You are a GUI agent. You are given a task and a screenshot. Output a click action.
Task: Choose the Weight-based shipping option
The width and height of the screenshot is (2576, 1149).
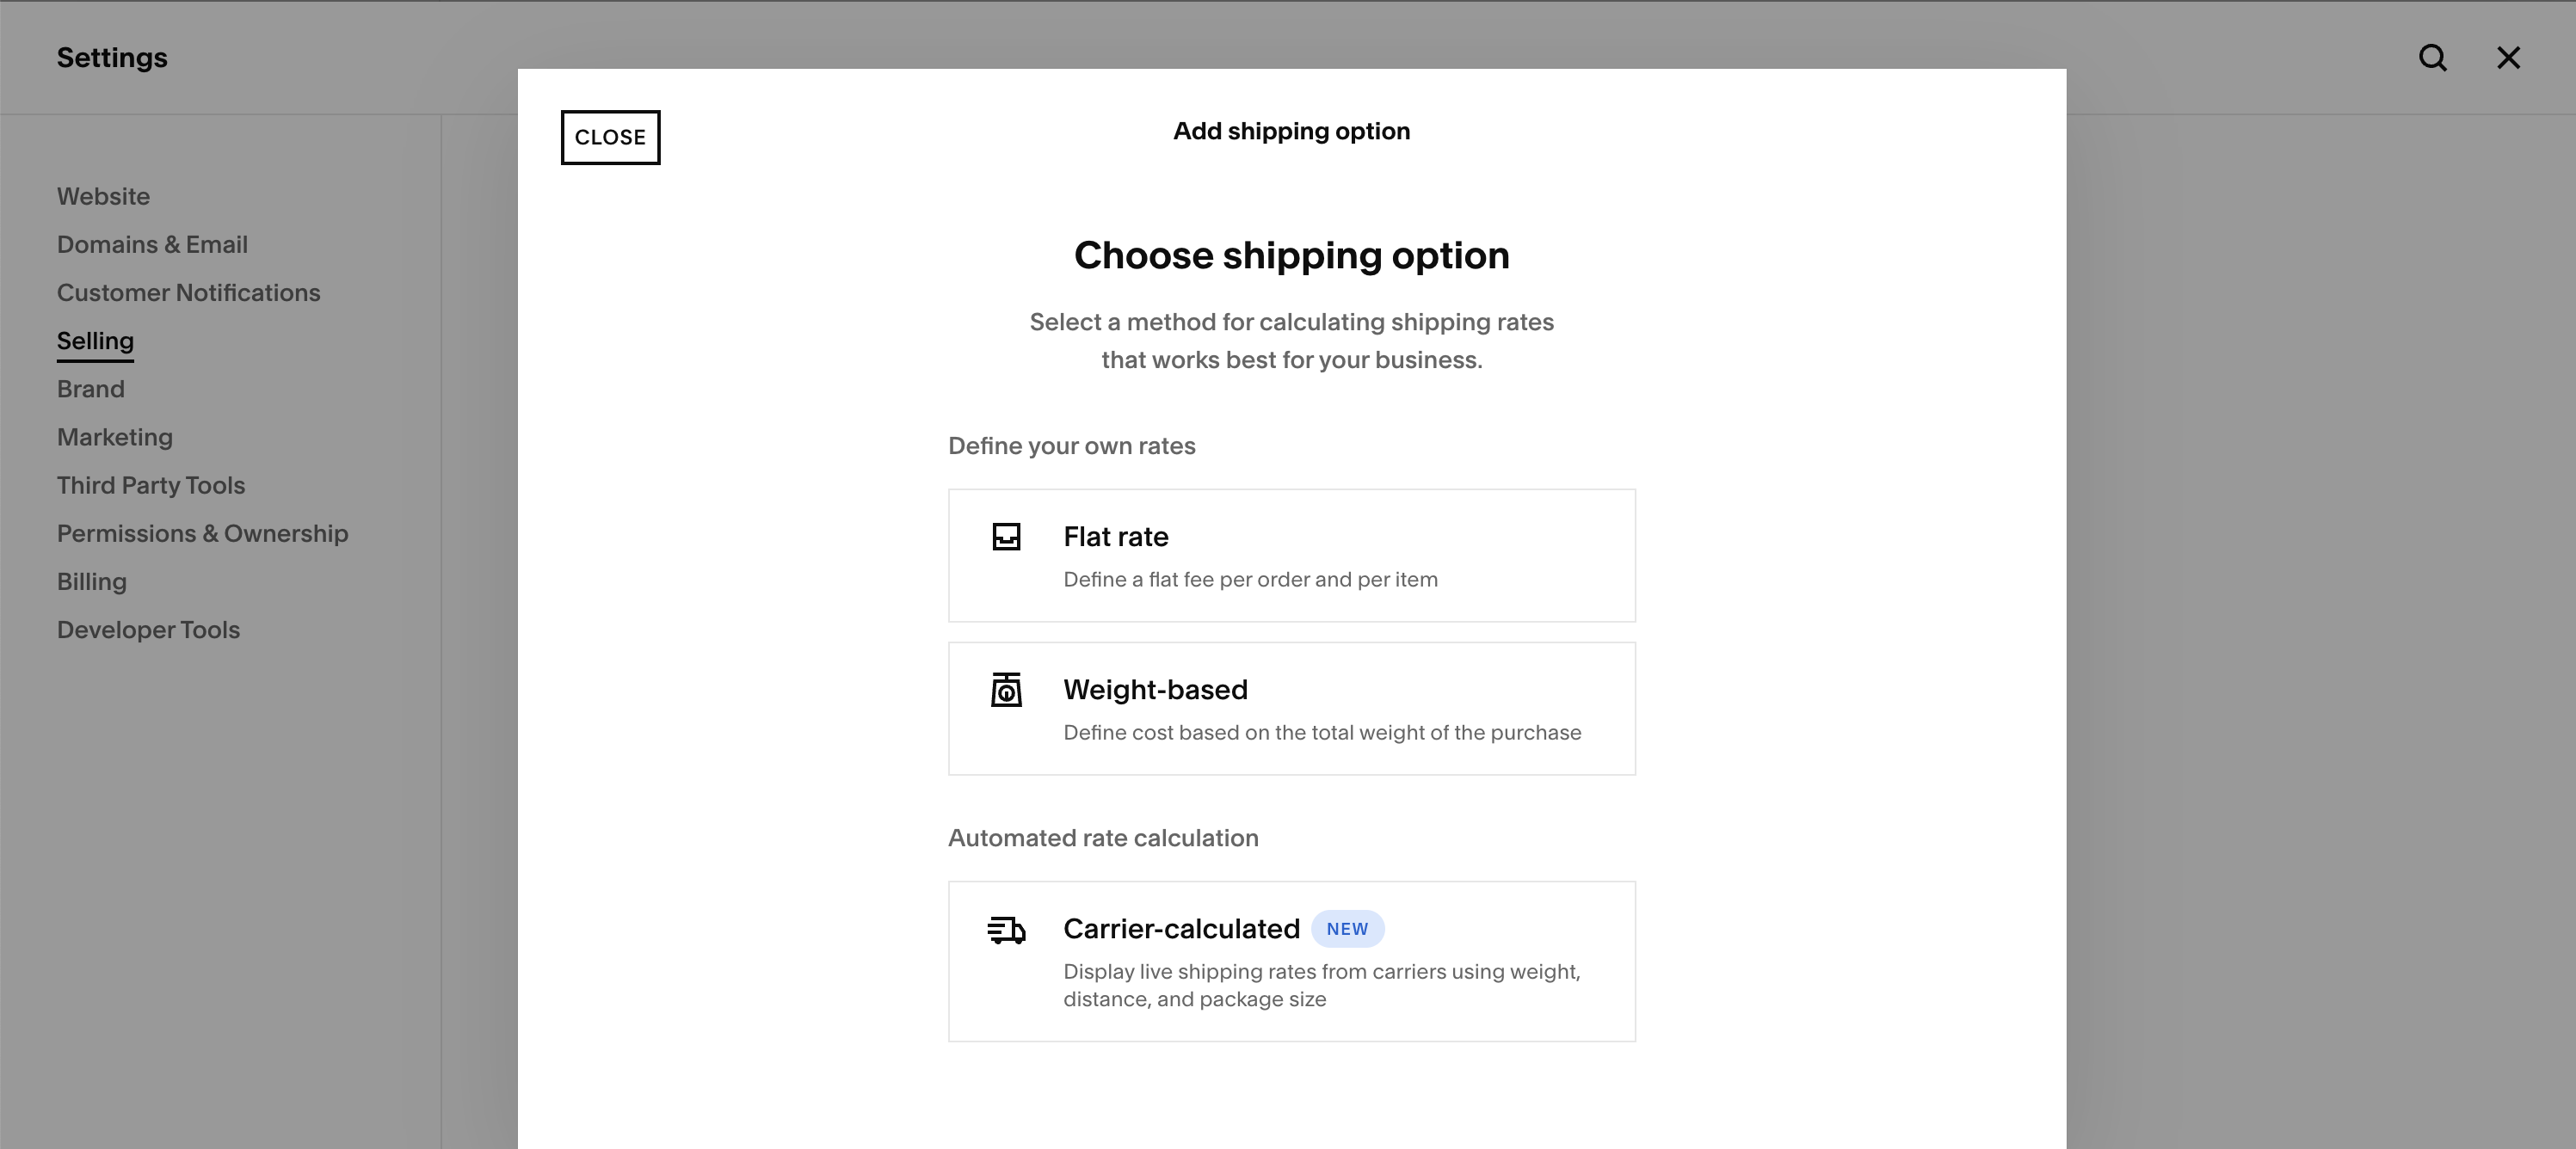coord(1291,709)
